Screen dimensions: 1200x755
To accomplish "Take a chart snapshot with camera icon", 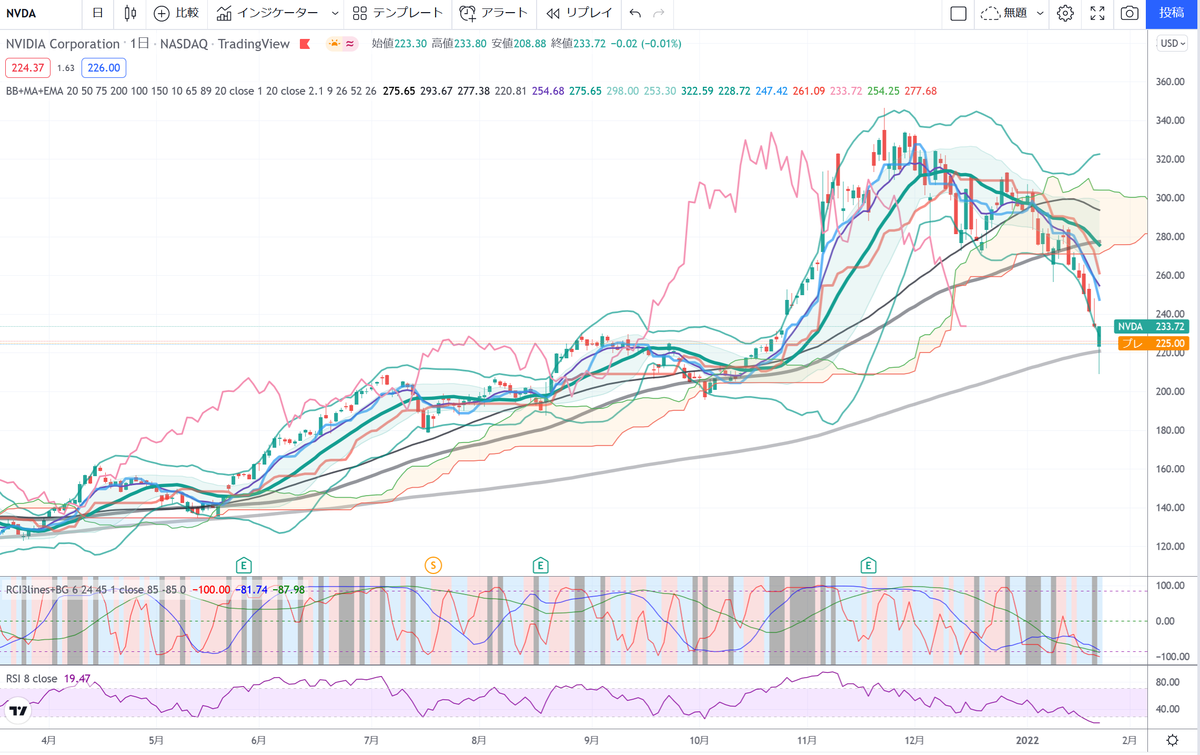I will 1129,13.
